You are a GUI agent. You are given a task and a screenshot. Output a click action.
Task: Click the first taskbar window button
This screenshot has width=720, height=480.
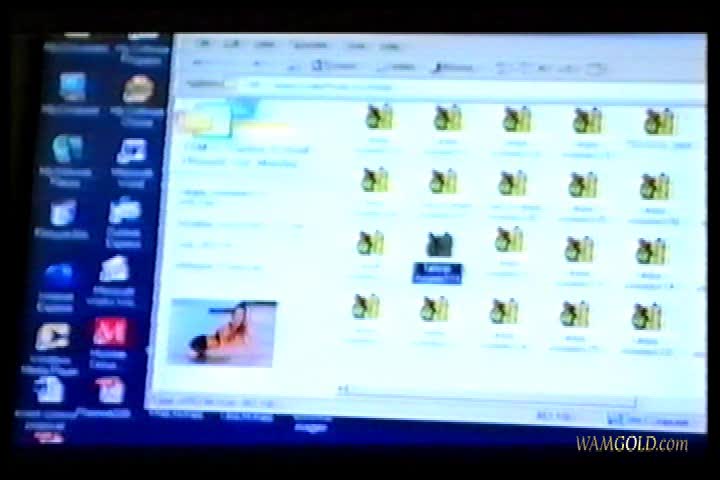[x=175, y=414]
